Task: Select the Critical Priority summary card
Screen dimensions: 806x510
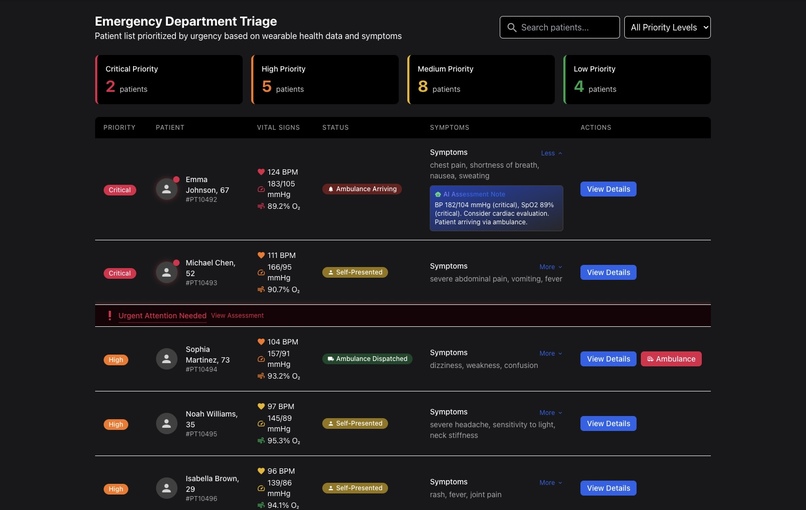Action: tap(169, 80)
